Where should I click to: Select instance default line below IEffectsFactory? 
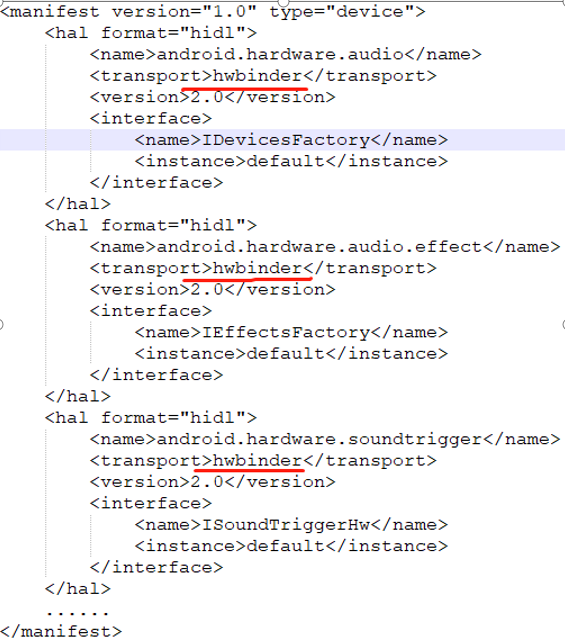click(x=291, y=354)
